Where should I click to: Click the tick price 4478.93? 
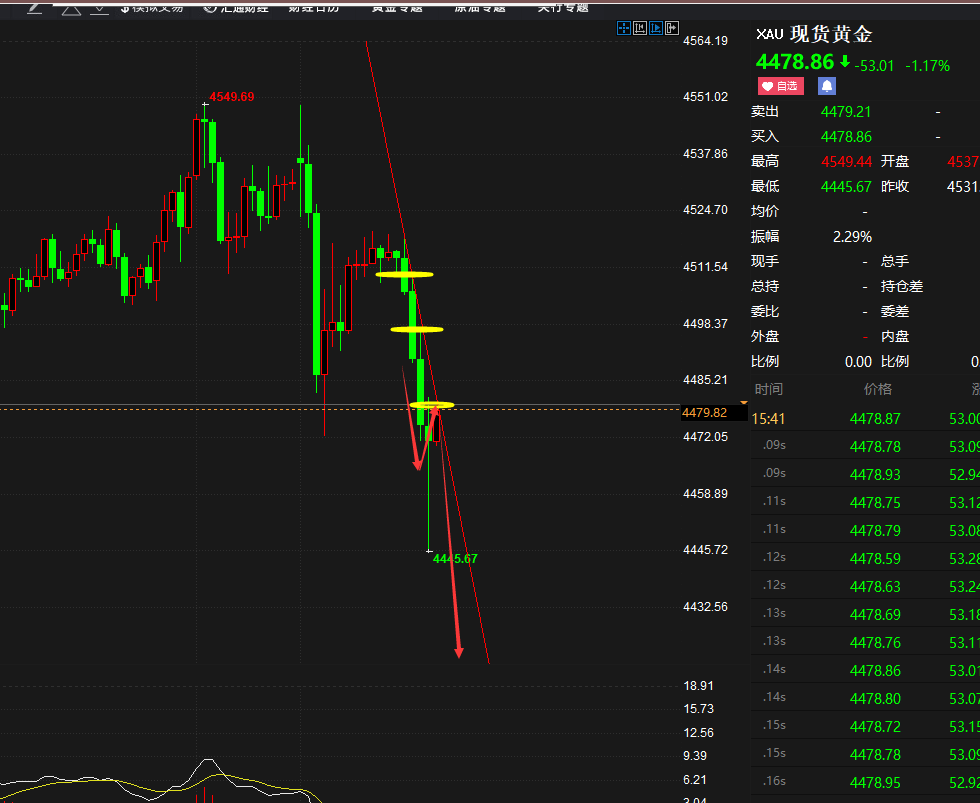875,475
